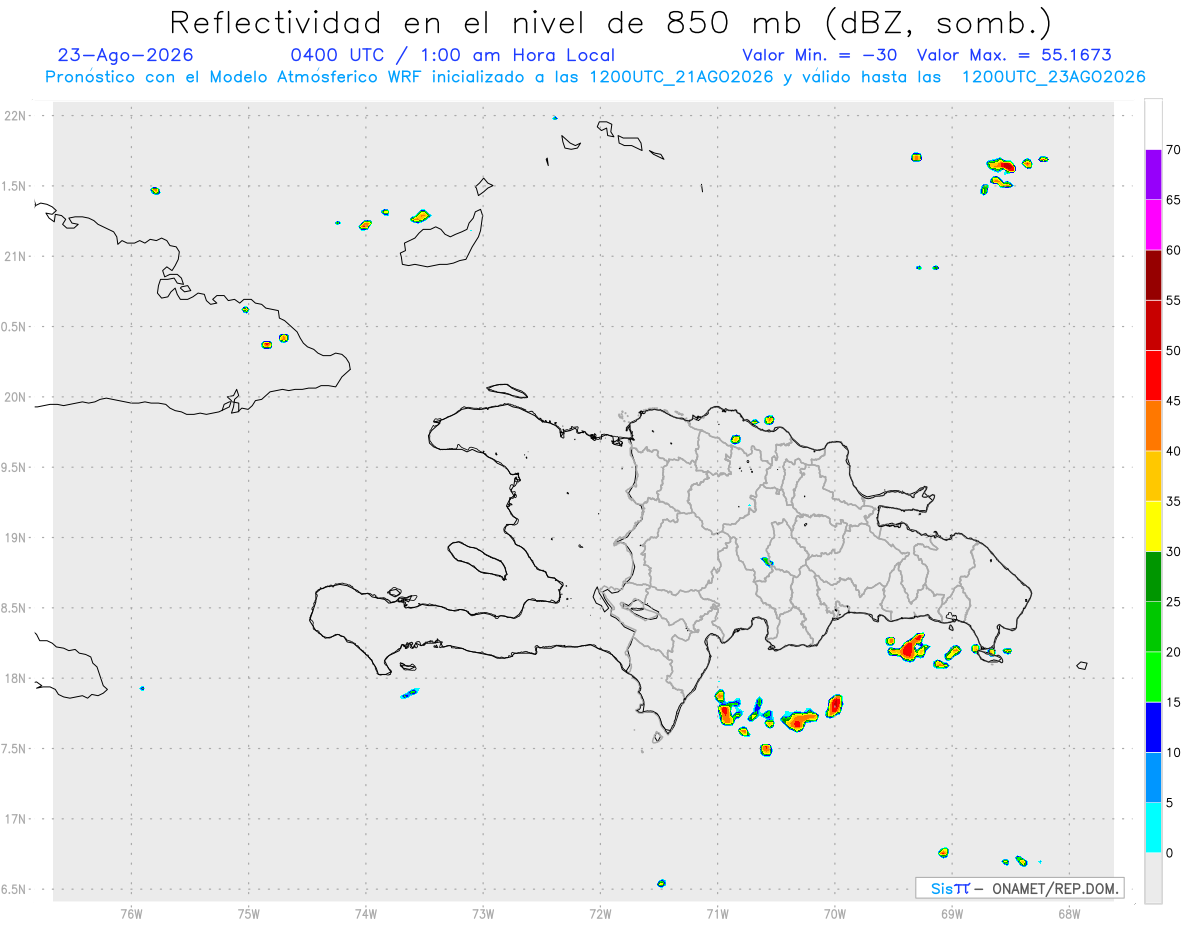Screen dimensions: 1200x927
Task: Select the red 50–55 dBZ legend band
Action: (1153, 325)
